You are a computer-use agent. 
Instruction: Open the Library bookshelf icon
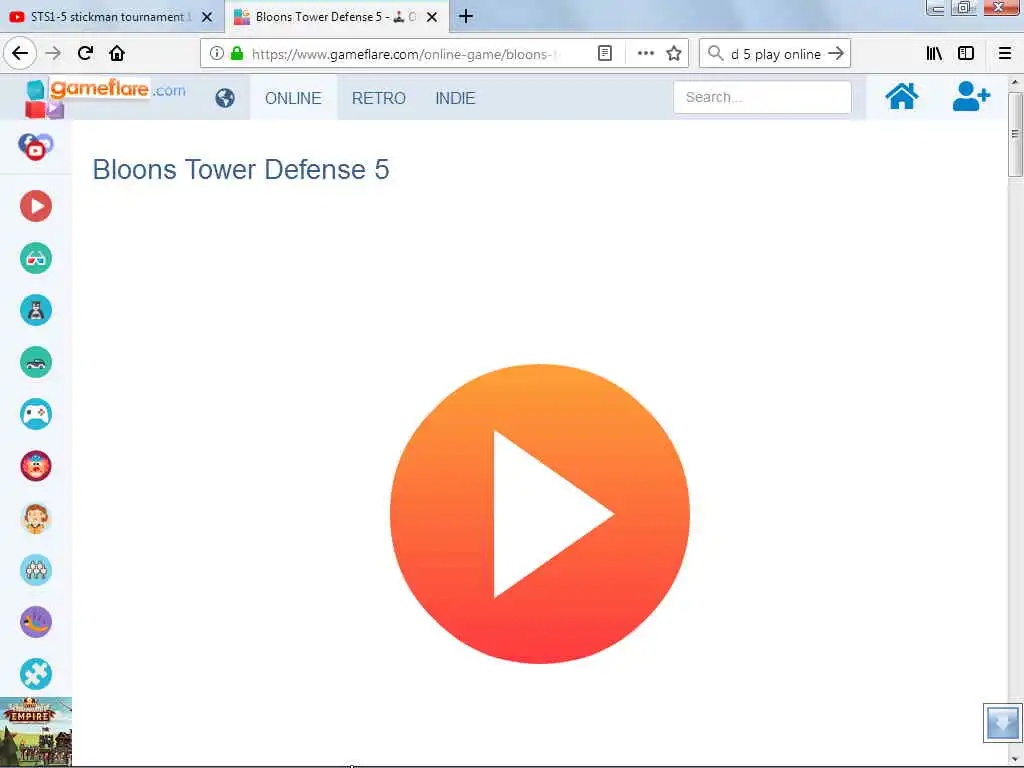(934, 54)
